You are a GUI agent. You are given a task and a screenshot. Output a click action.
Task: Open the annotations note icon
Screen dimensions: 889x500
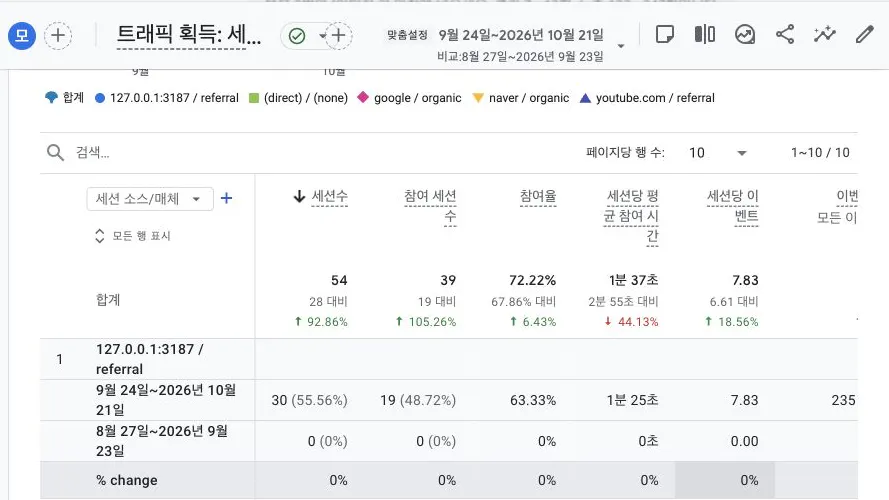664,35
